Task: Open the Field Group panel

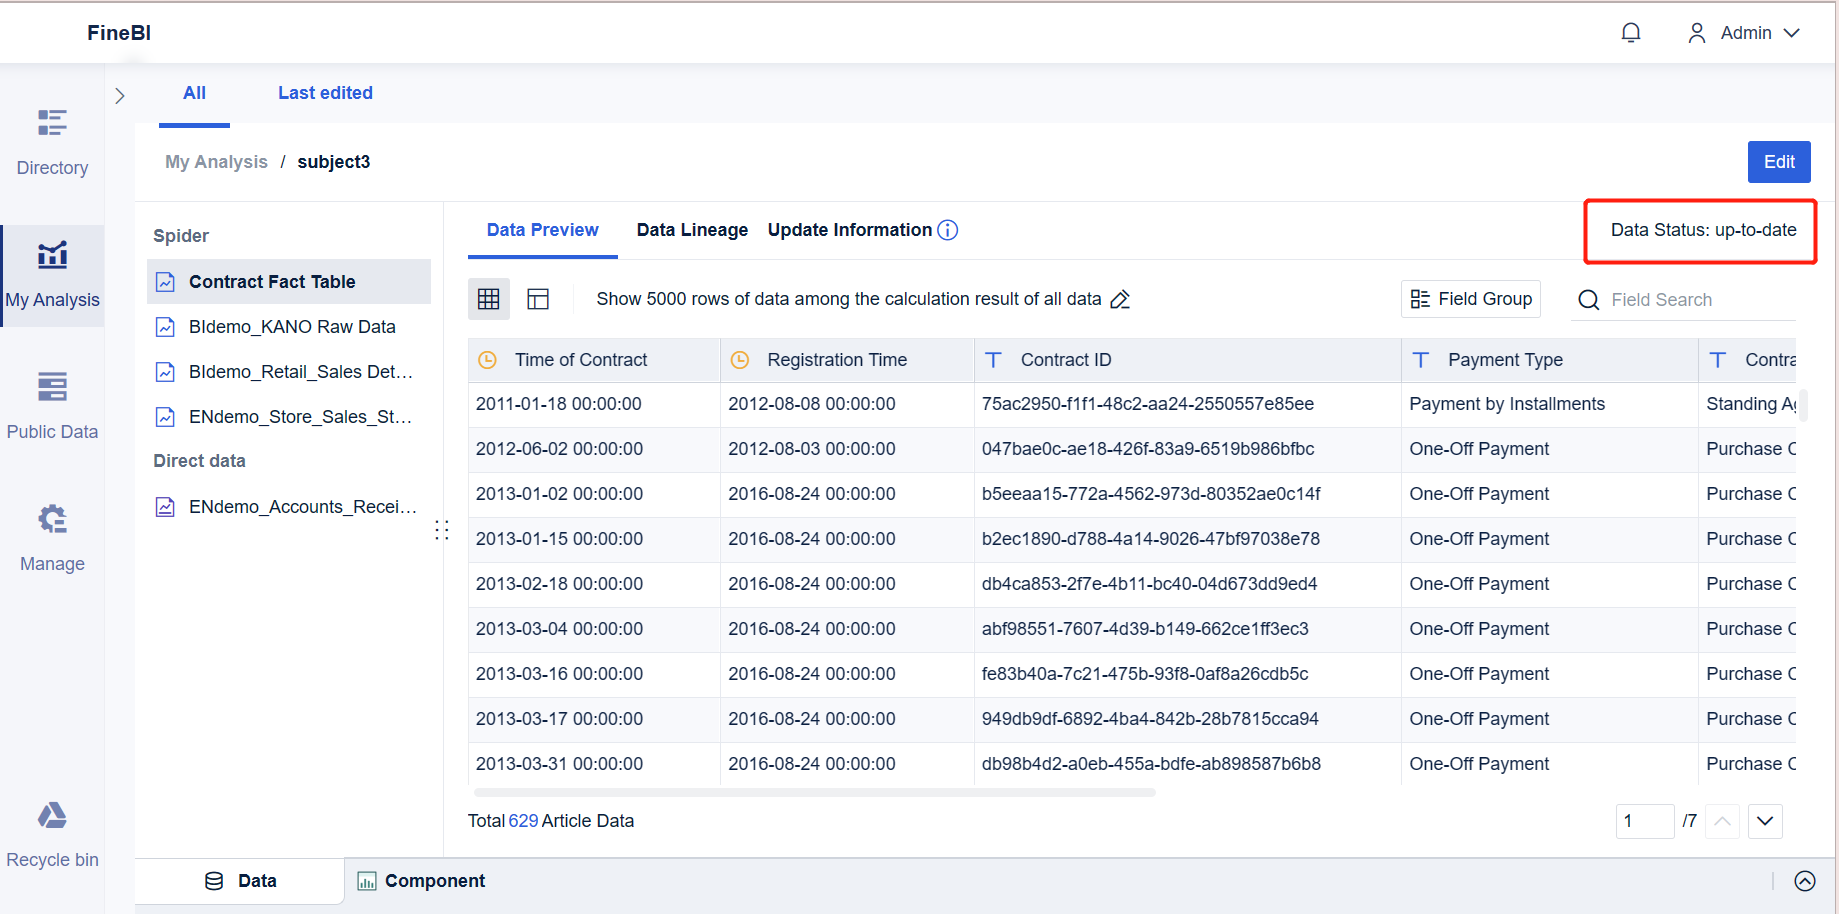Action: pos(1470,298)
